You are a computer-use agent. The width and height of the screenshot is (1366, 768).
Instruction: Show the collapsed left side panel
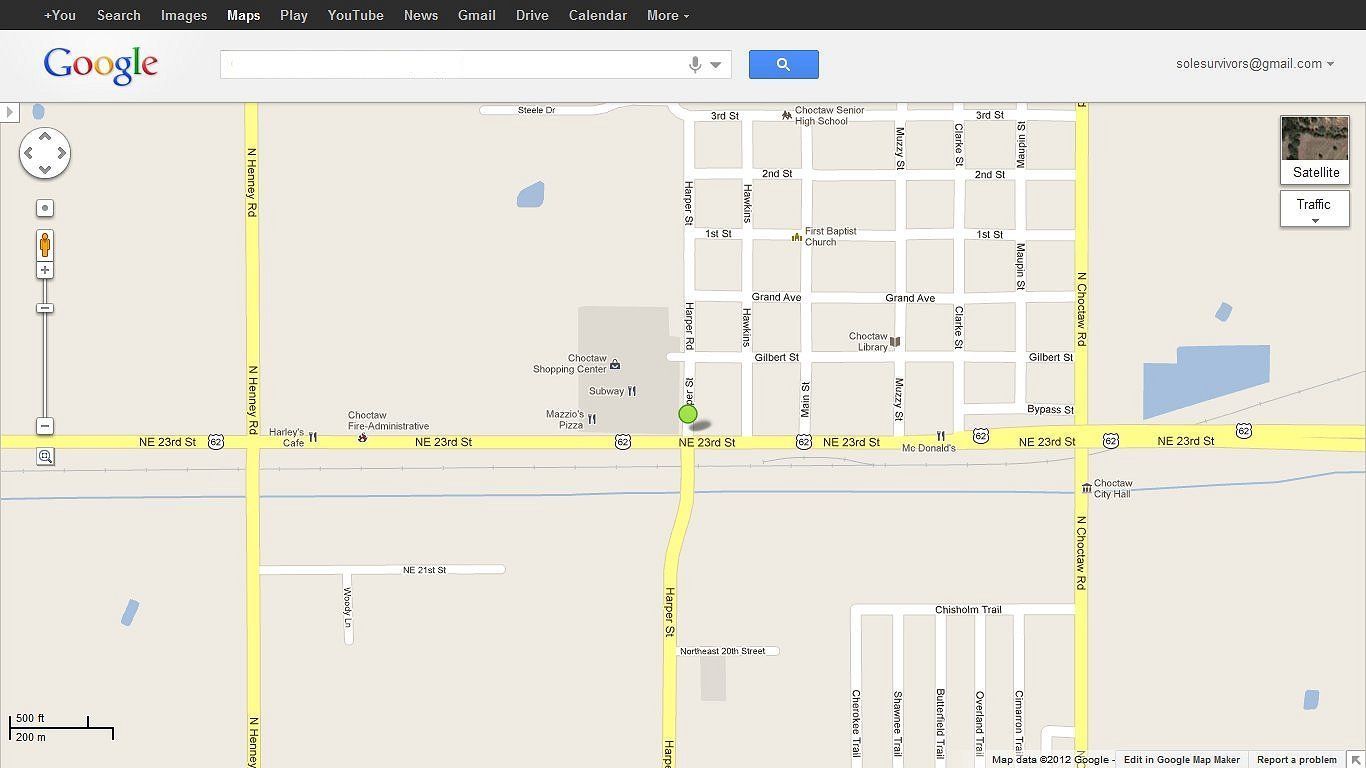click(x=9, y=111)
